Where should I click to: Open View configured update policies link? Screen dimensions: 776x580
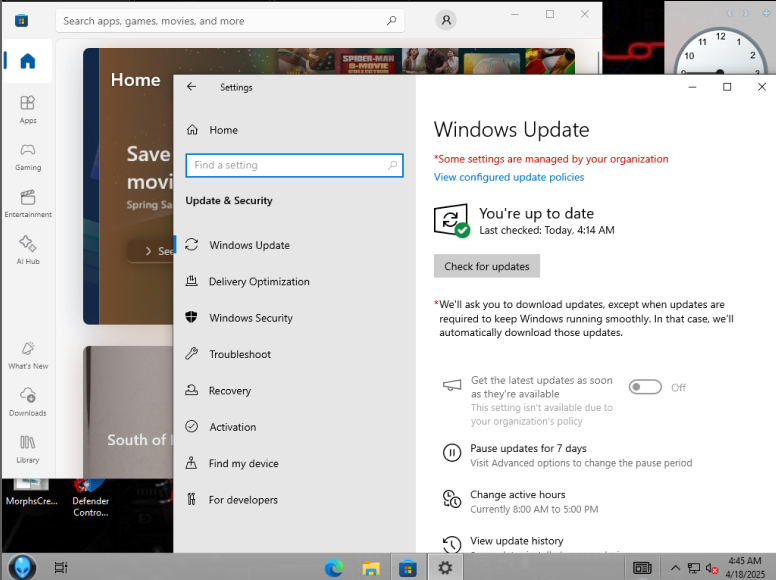click(x=509, y=177)
